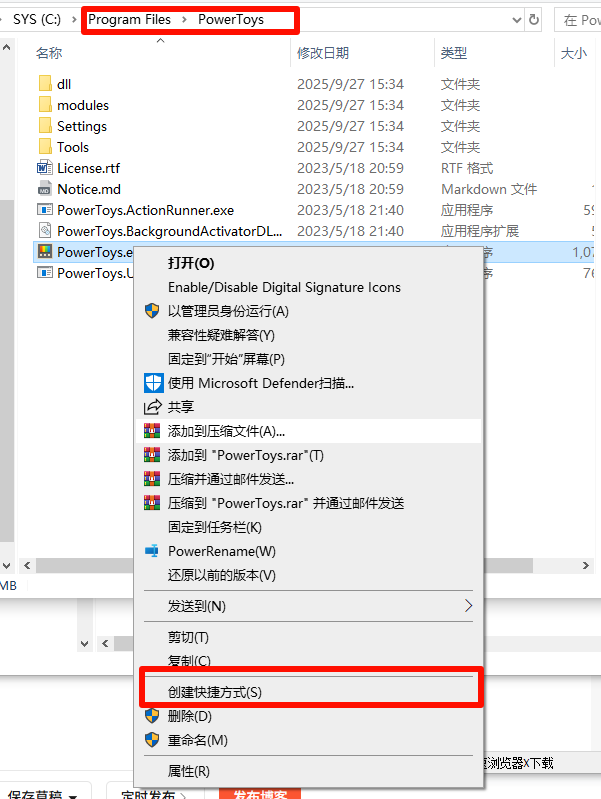
Task: Expand the 发送到 submenu arrow
Action: (468, 606)
